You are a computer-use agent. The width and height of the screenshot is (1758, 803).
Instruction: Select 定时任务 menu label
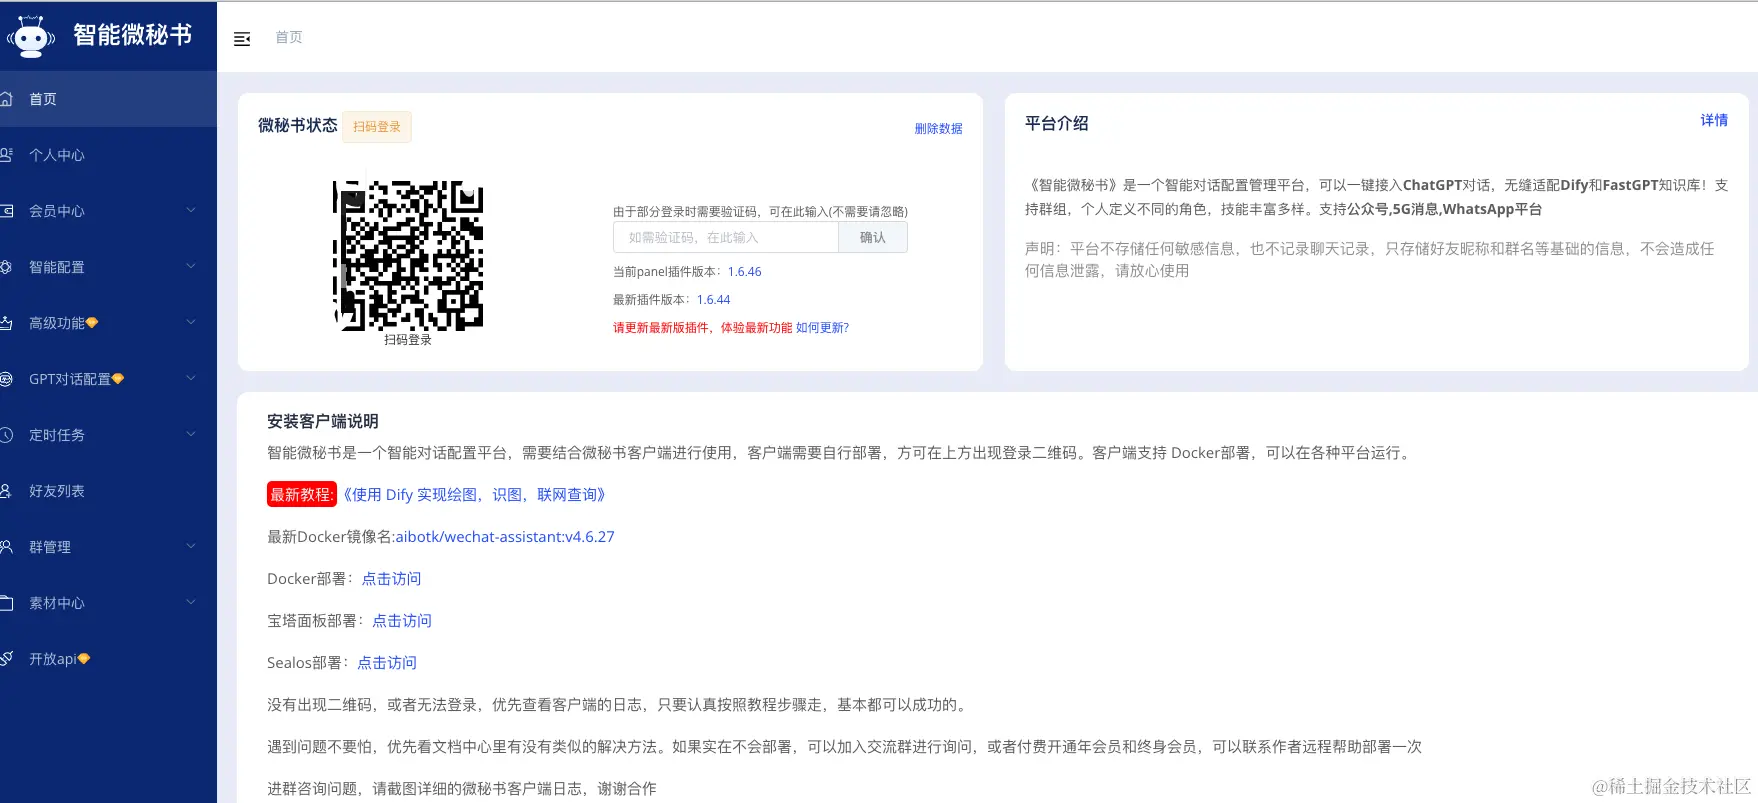click(57, 435)
